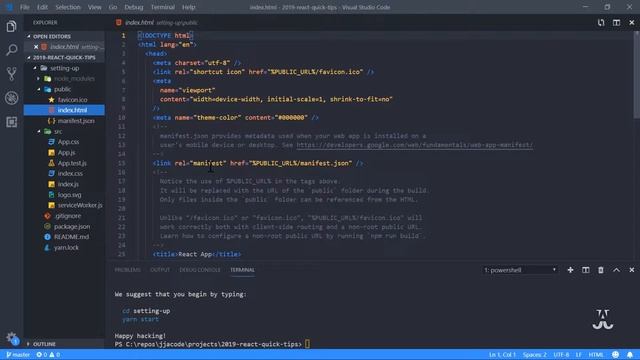
Task: Follow the developers.google.com web-app-manifest link
Action: click(x=414, y=145)
